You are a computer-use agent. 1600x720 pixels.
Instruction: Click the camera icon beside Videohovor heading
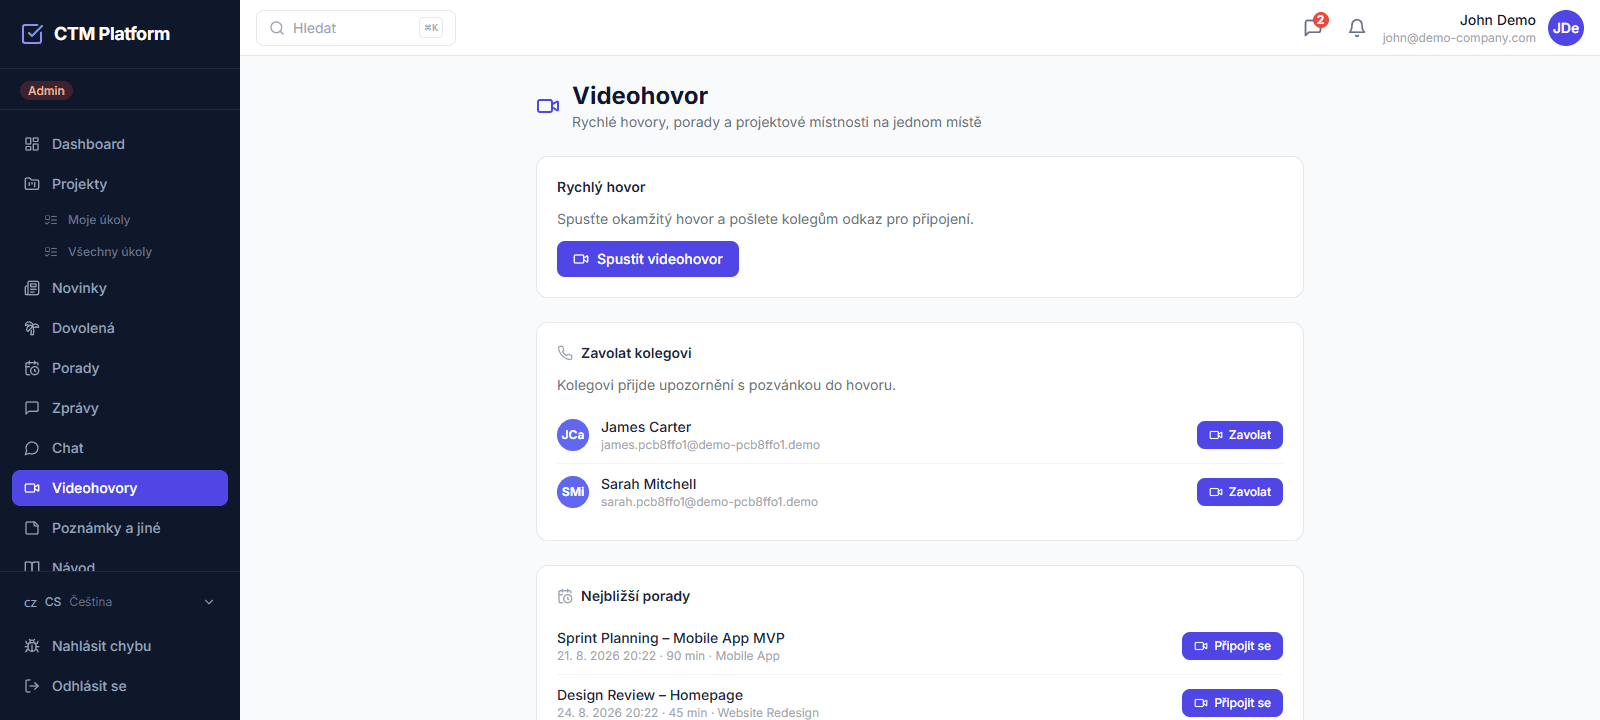click(548, 106)
